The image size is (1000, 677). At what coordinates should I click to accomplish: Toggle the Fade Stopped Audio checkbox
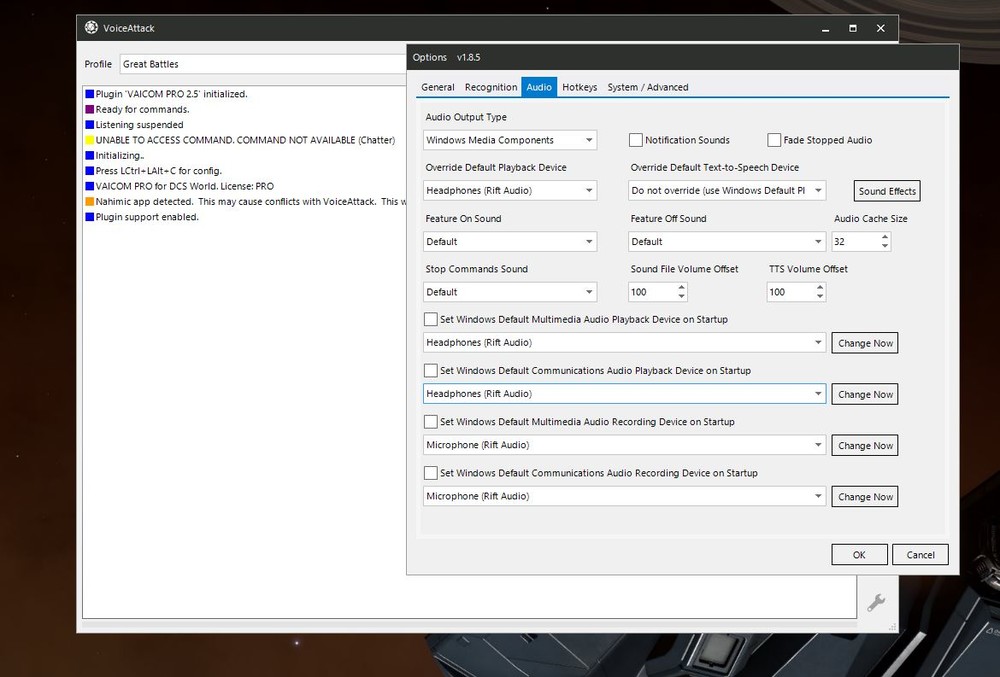coord(774,141)
